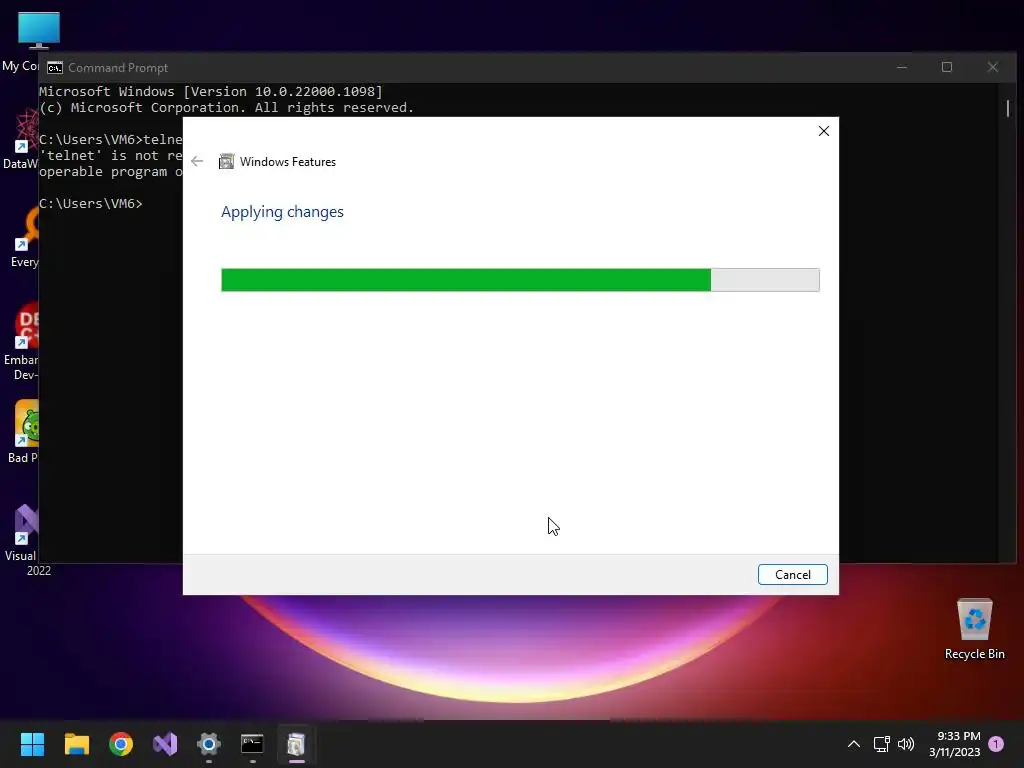Image resolution: width=1024 pixels, height=768 pixels.
Task: Click the Command Prompt title bar icon
Action: click(x=55, y=68)
